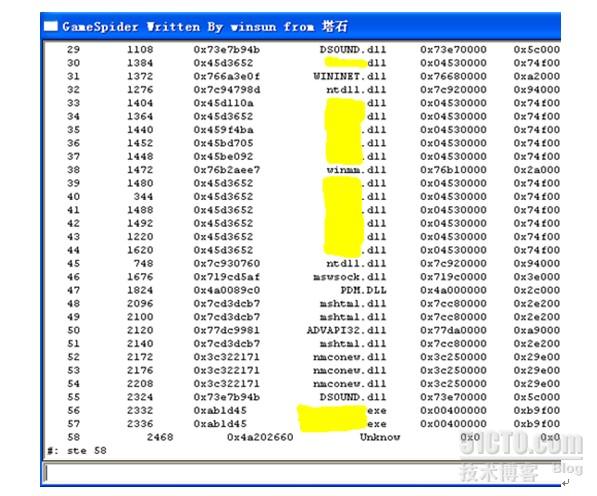597x496 pixels.
Task: Click the GameSpider window title icon
Action: pos(51,26)
